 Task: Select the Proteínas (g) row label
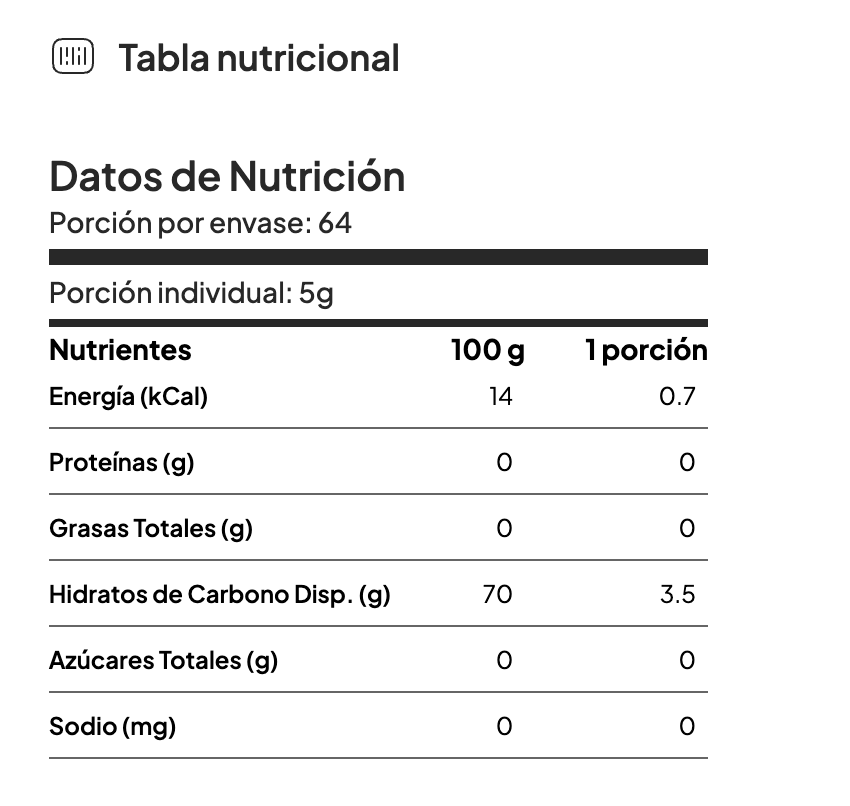click(x=121, y=462)
